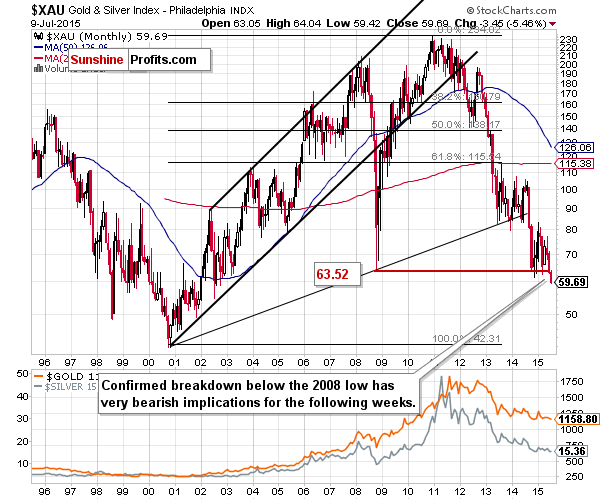Screen dimensions: 600x500
Task: Click the $XAU ticker symbol in the title
Action: tap(48, 10)
